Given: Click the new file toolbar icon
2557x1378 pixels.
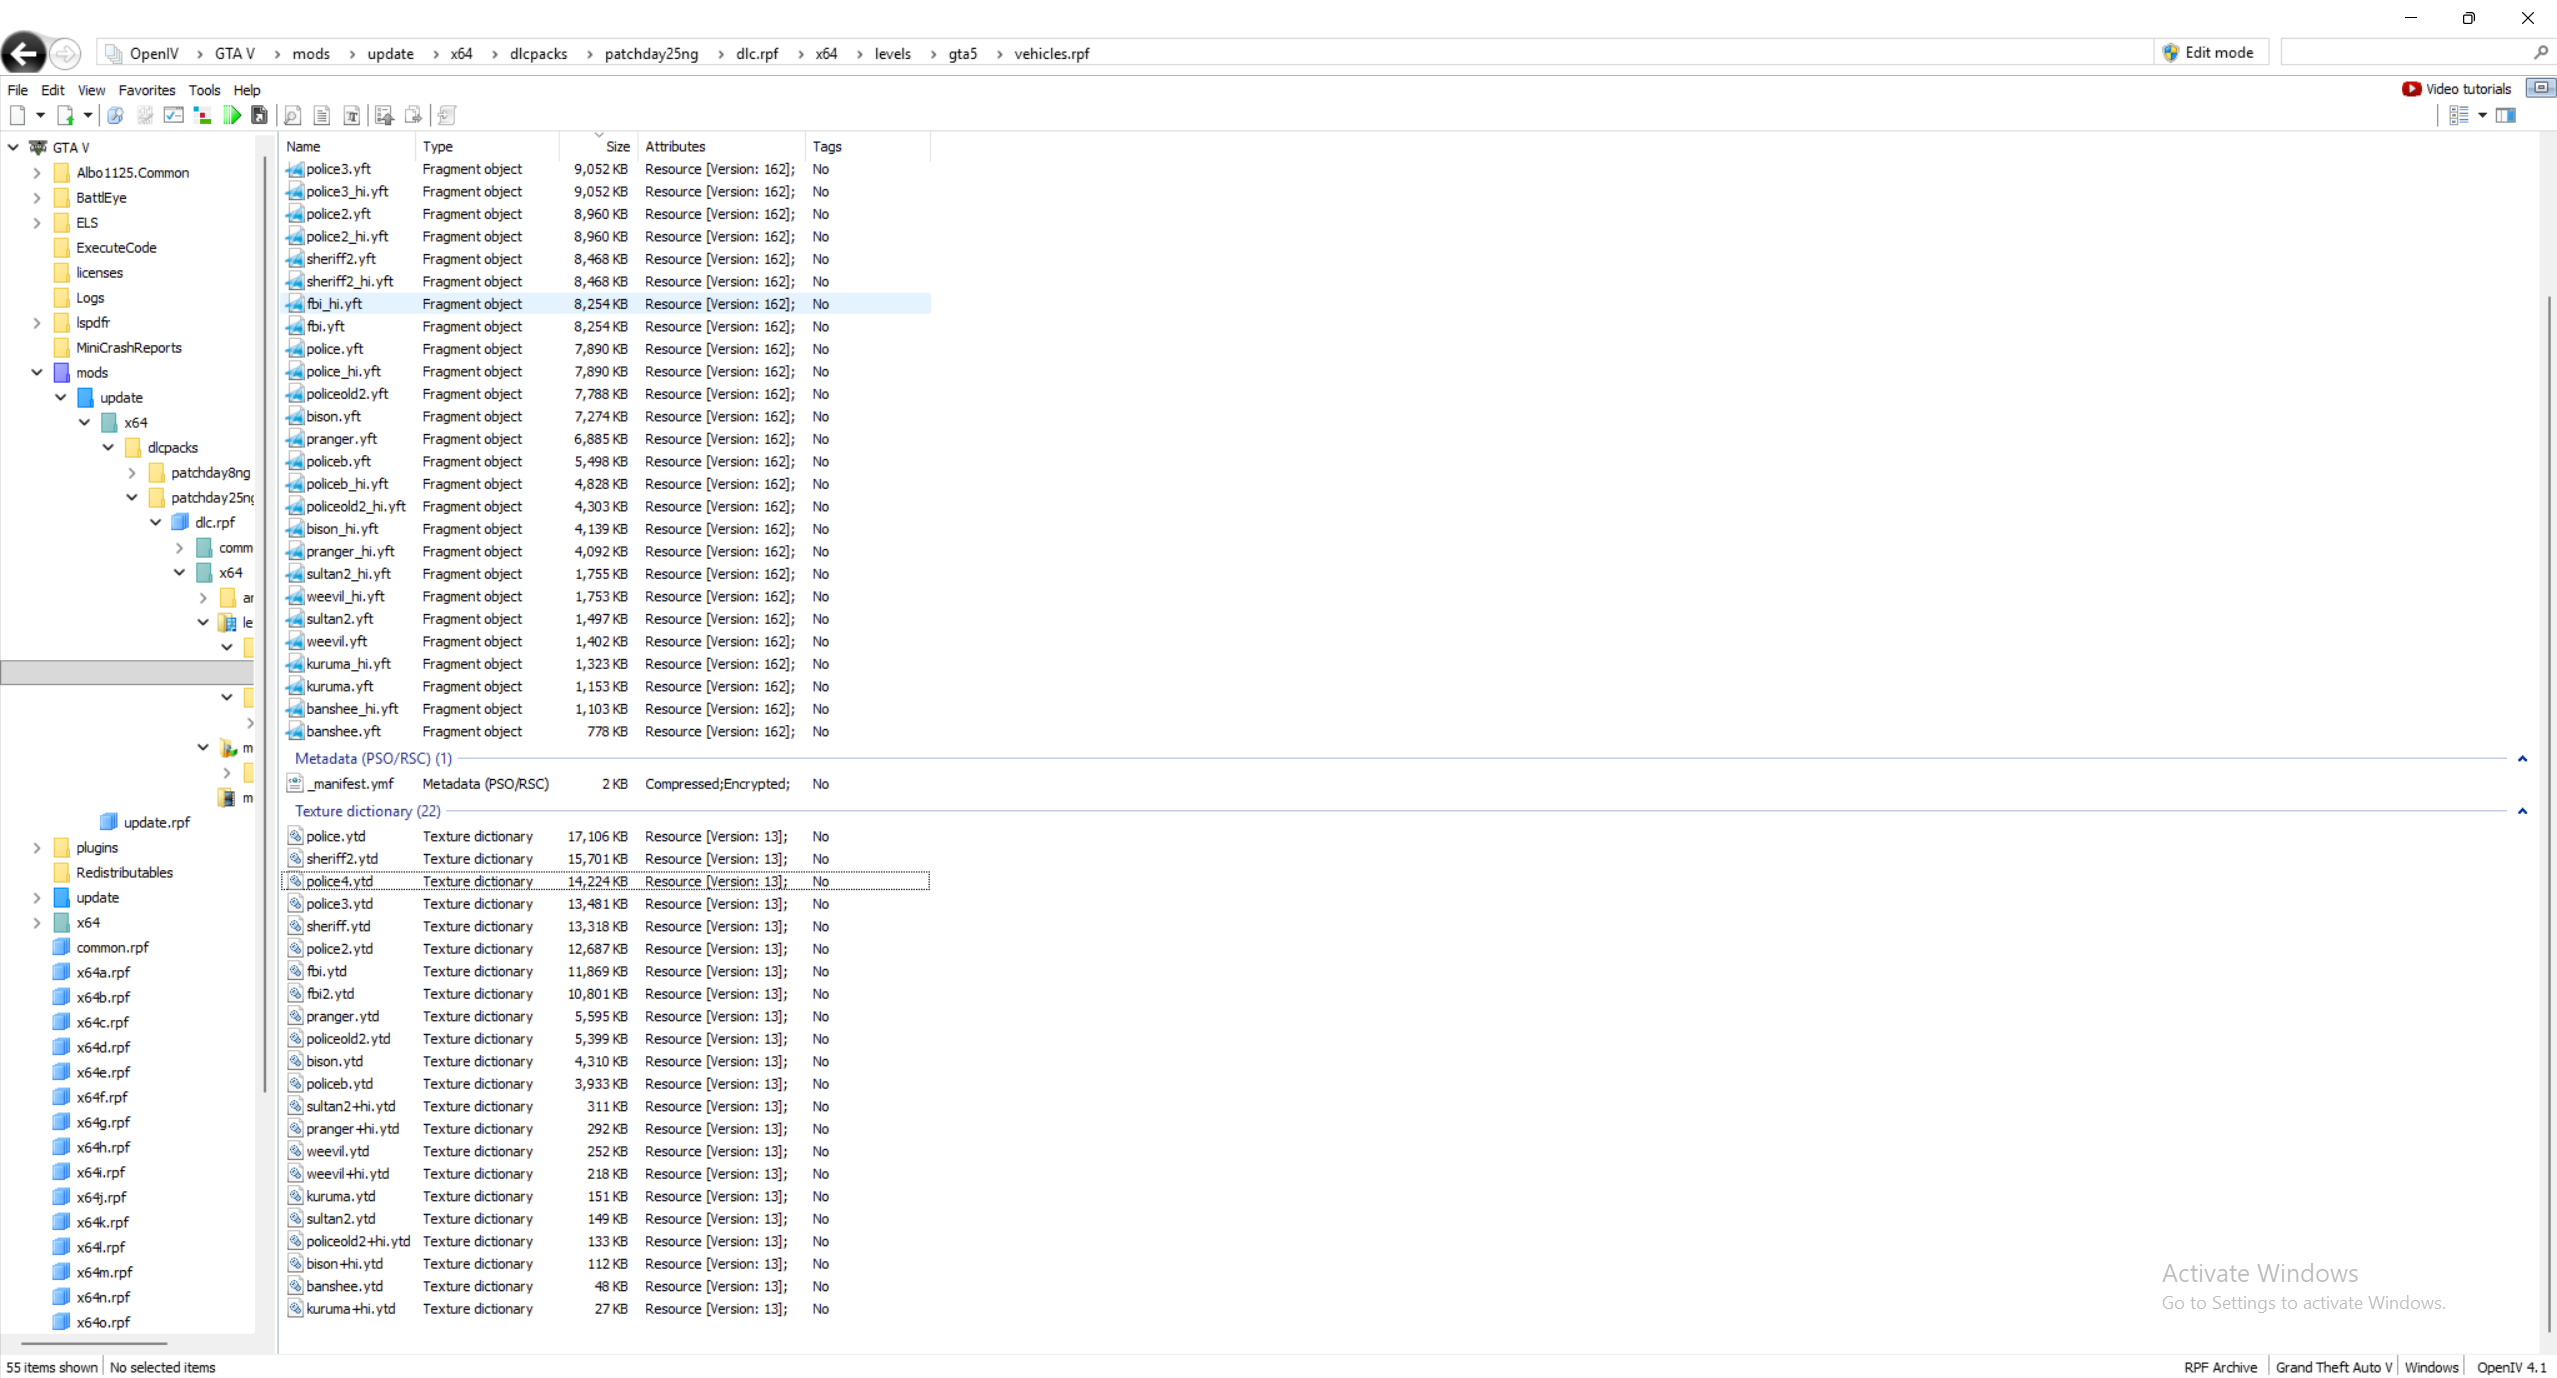Looking at the screenshot, I should (x=17, y=116).
